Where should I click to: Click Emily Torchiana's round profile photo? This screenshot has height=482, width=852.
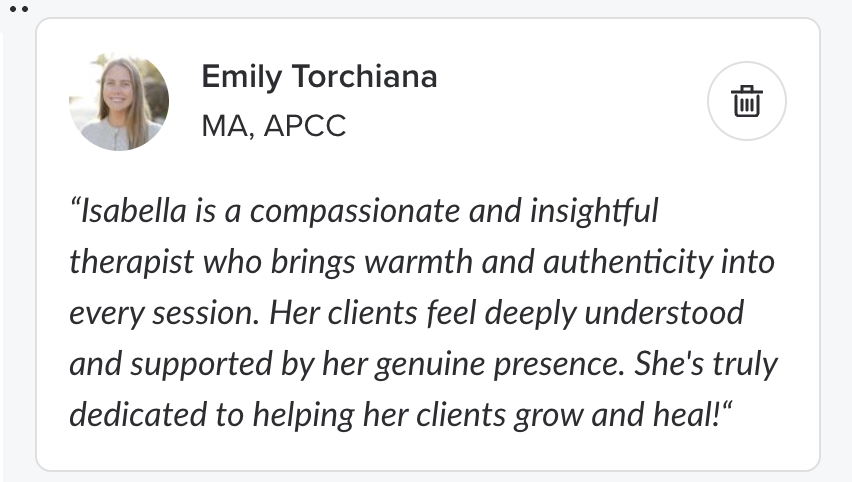point(118,101)
